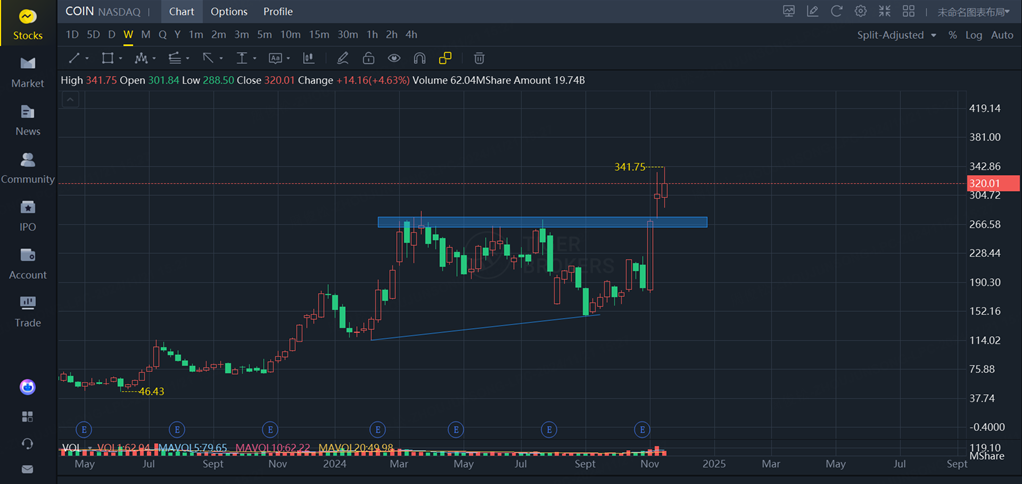Toggle the Log scale
Screen dimensions: 1022x484
(x=974, y=35)
